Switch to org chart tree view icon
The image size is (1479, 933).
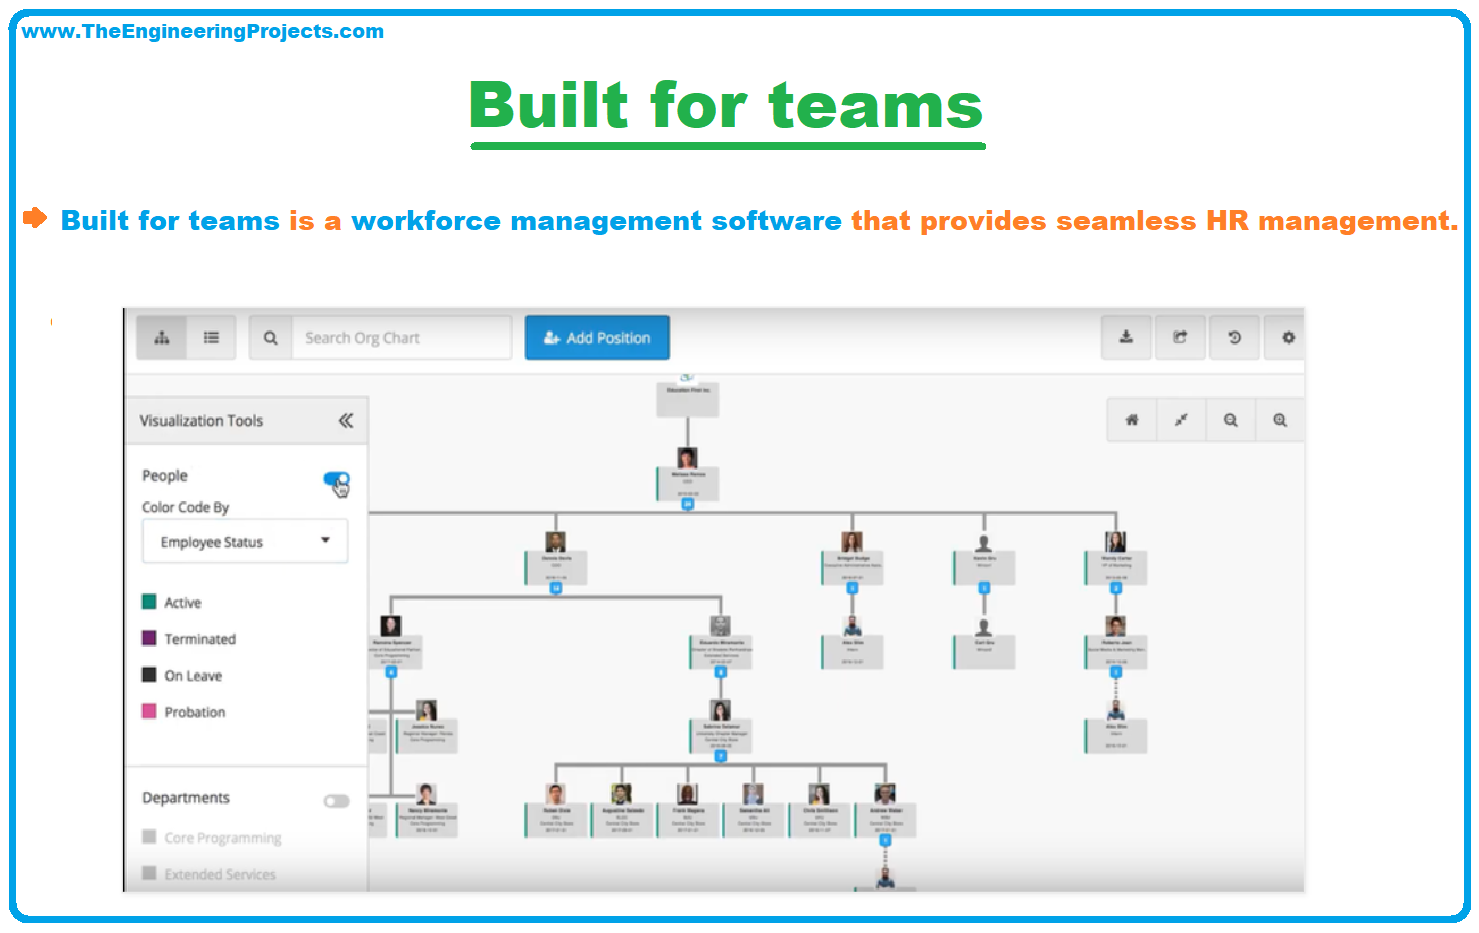pyautogui.click(x=162, y=338)
